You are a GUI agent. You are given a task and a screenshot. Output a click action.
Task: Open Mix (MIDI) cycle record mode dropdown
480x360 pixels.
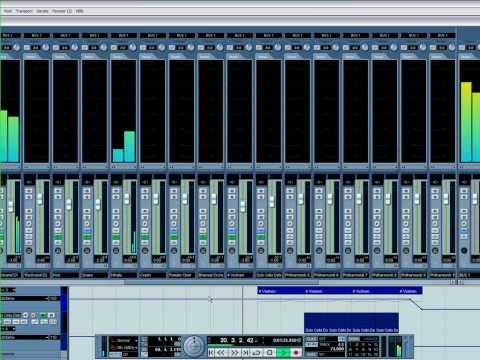tap(124, 348)
